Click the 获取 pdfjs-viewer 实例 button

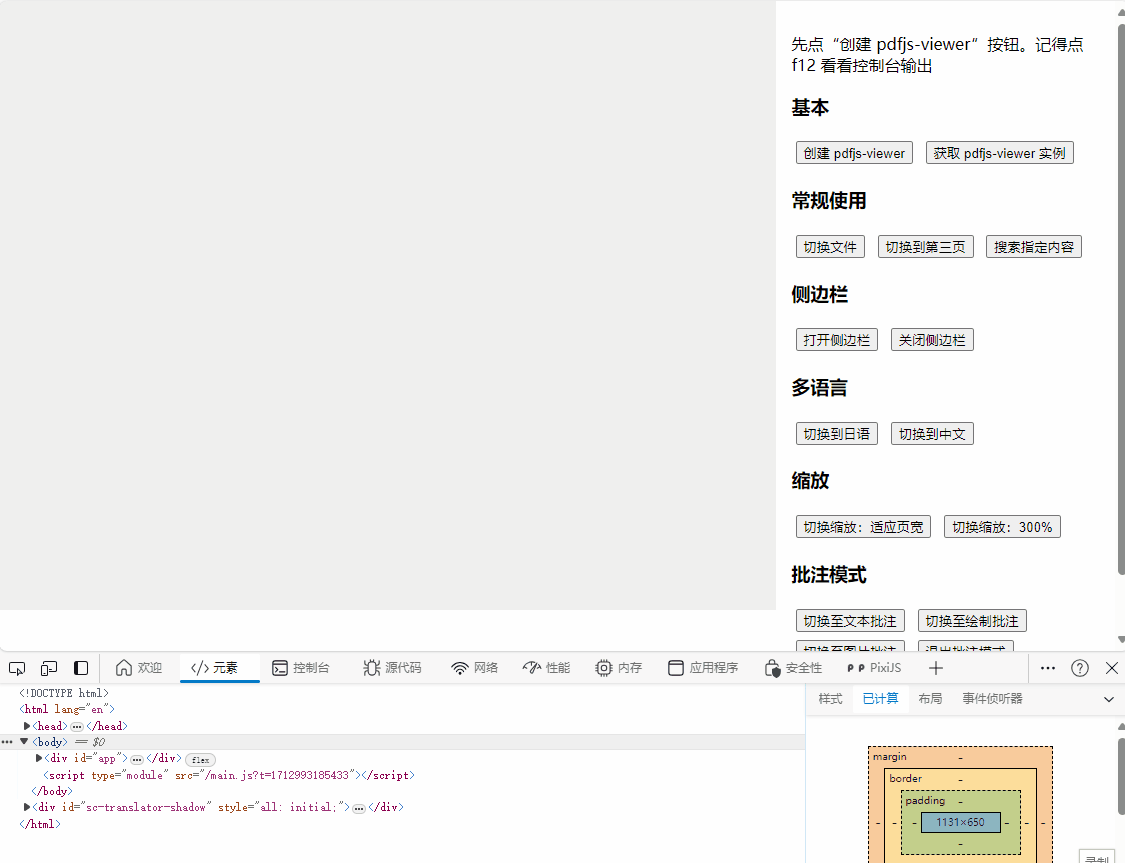[x=999, y=153]
